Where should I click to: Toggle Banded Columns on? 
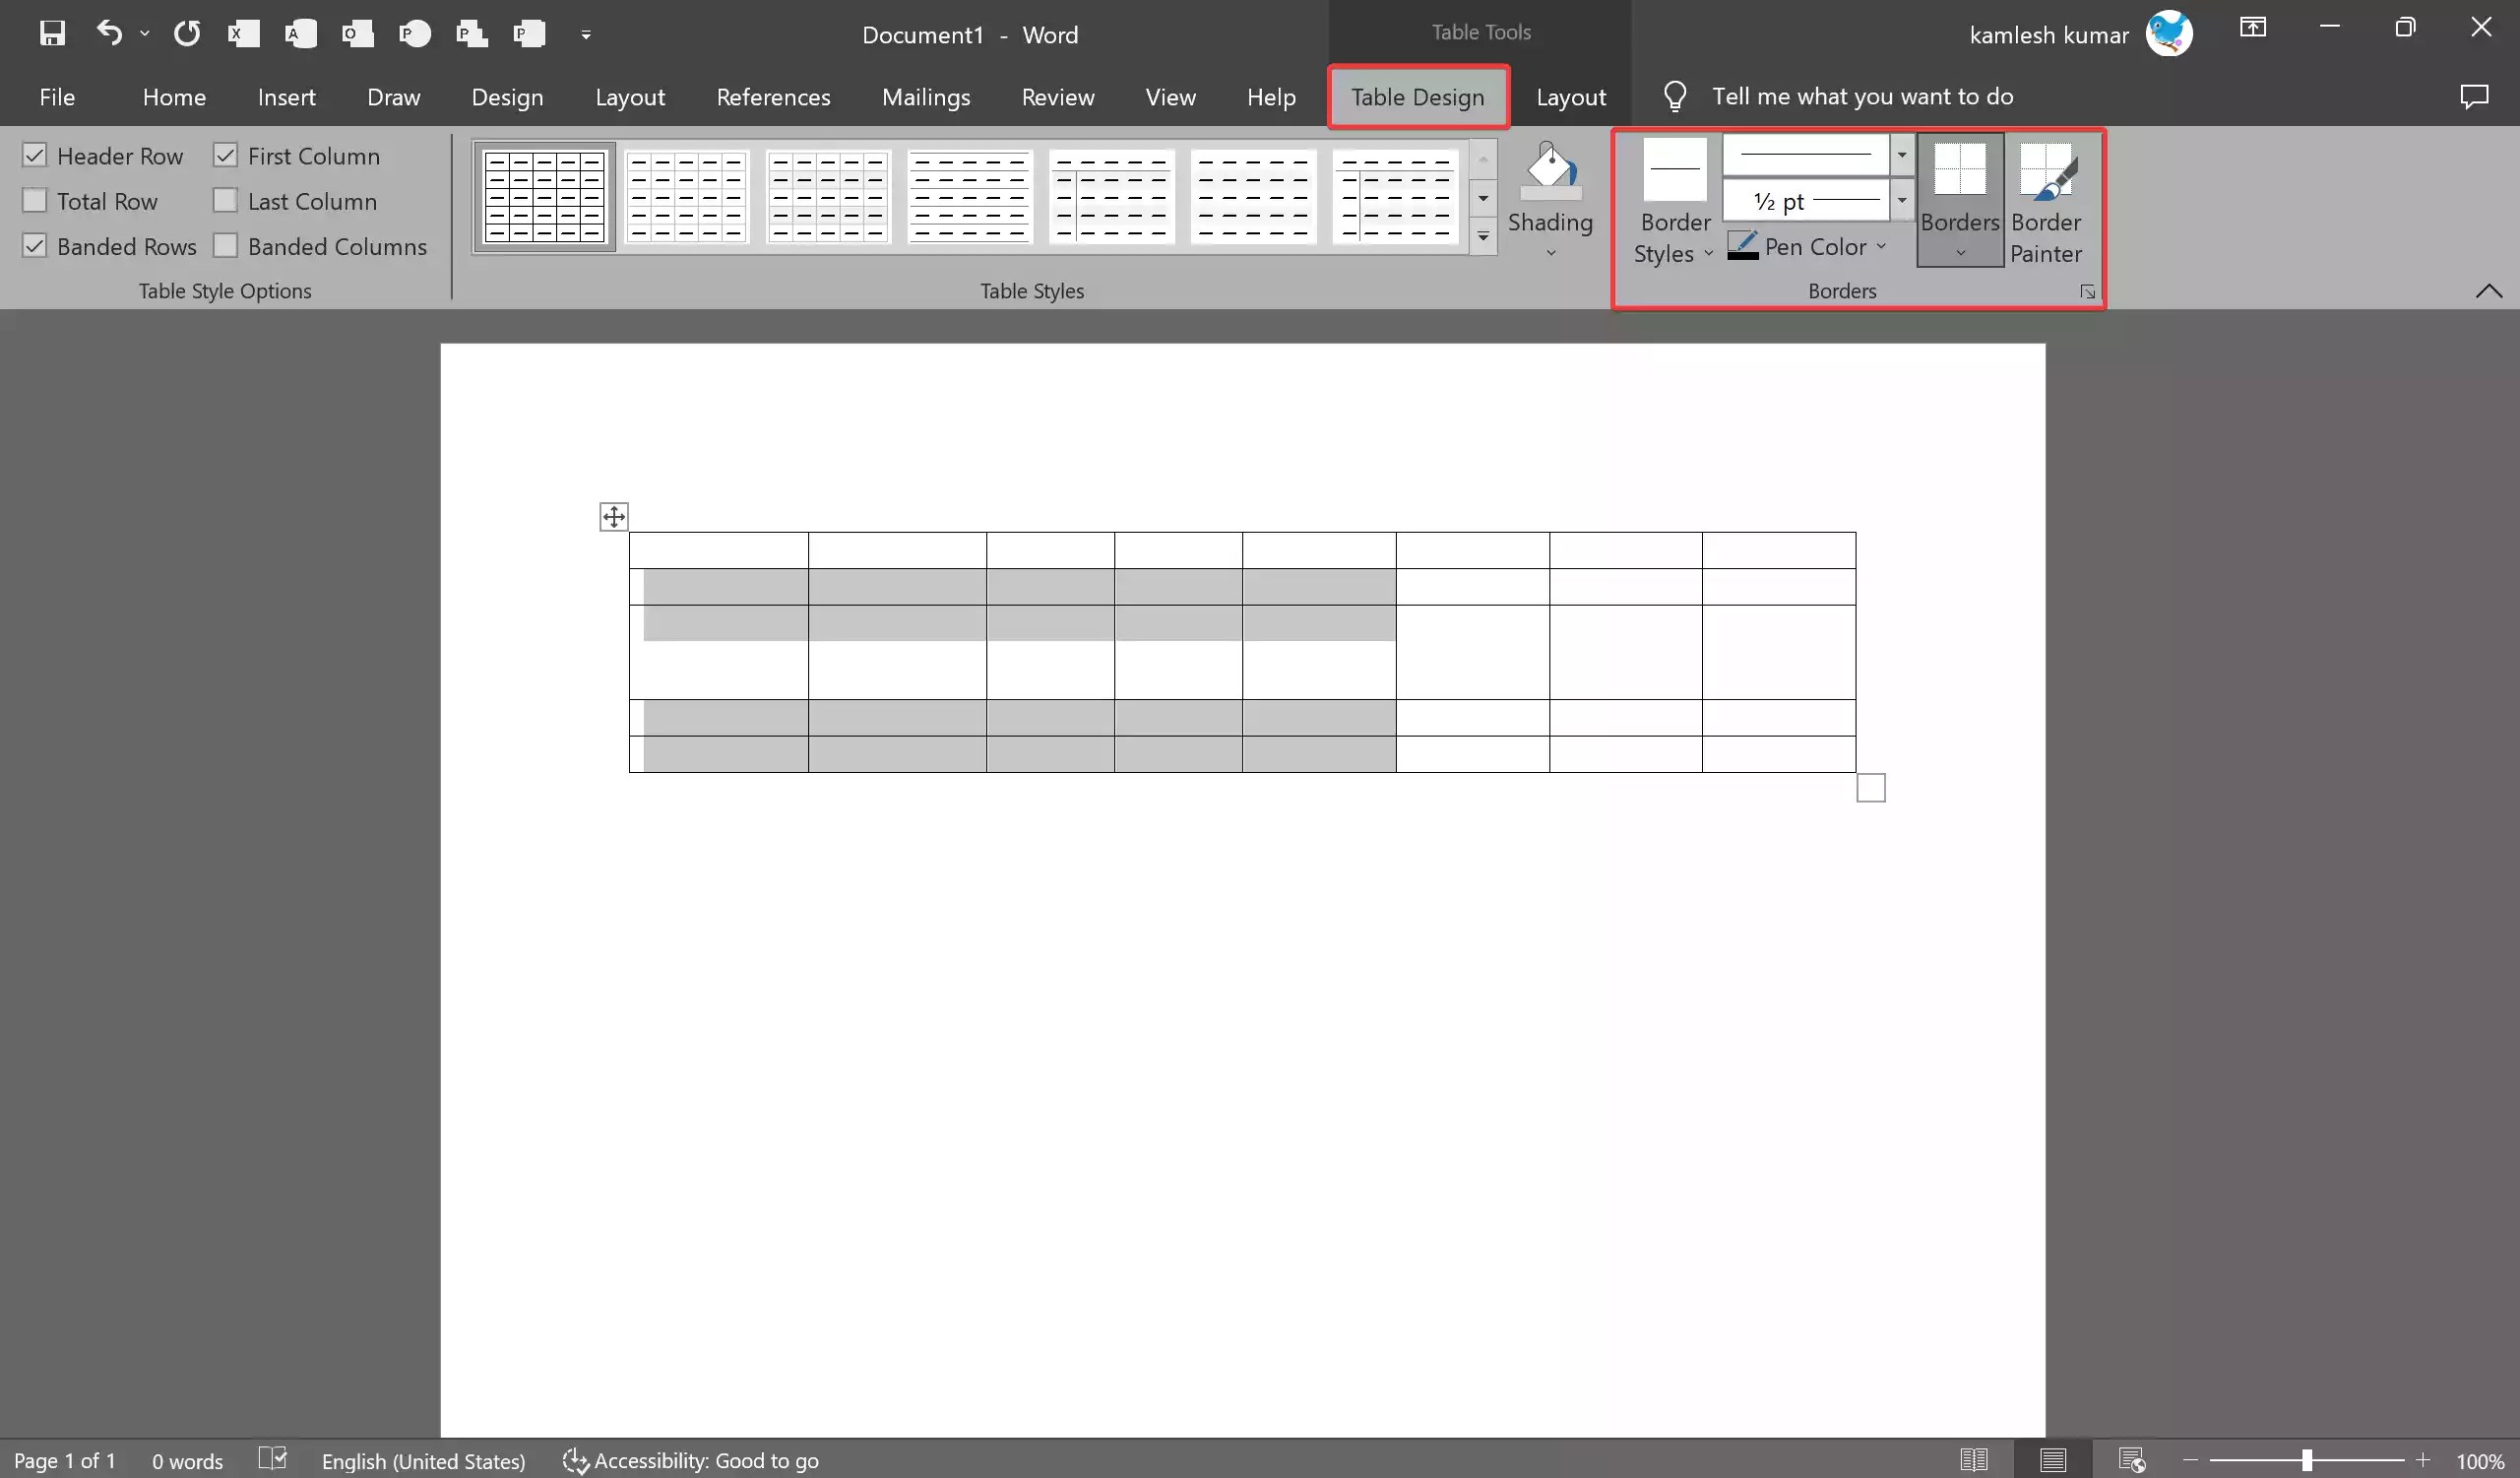[226, 246]
